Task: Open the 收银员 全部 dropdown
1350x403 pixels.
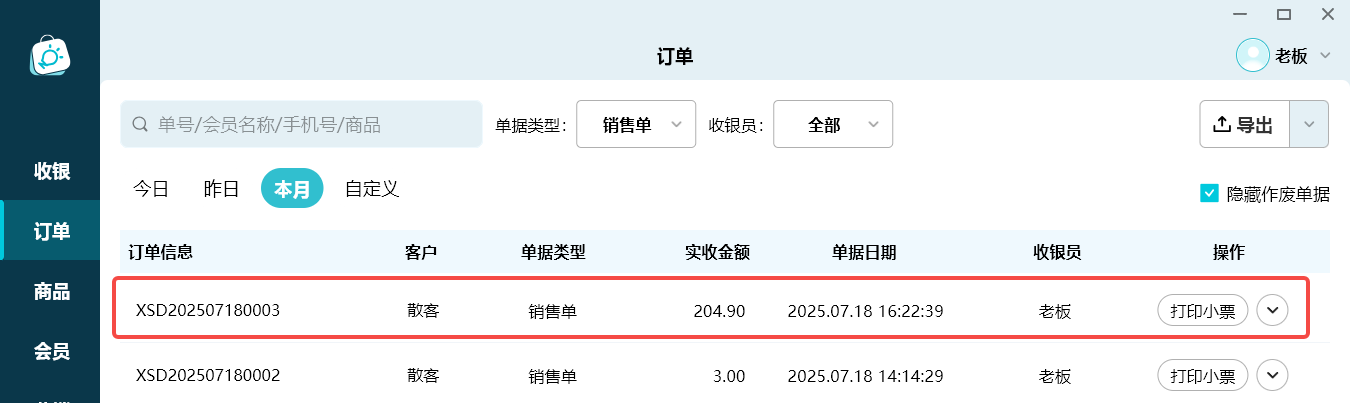Action: (x=833, y=125)
